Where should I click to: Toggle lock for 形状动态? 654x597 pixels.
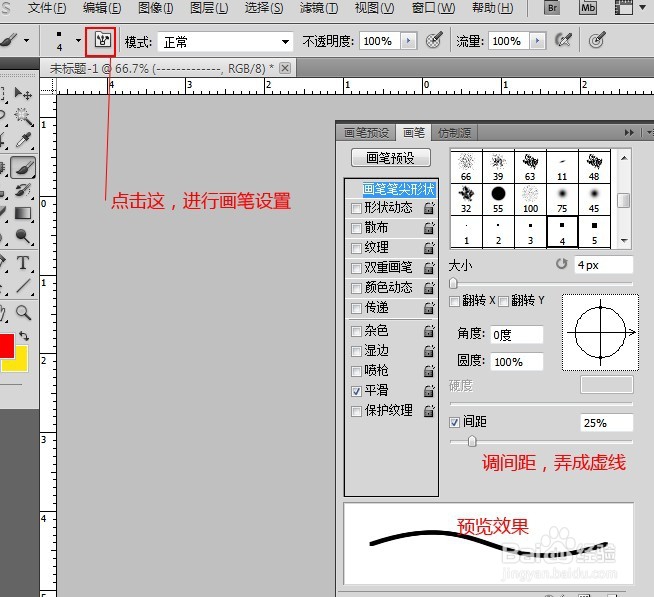(x=429, y=208)
